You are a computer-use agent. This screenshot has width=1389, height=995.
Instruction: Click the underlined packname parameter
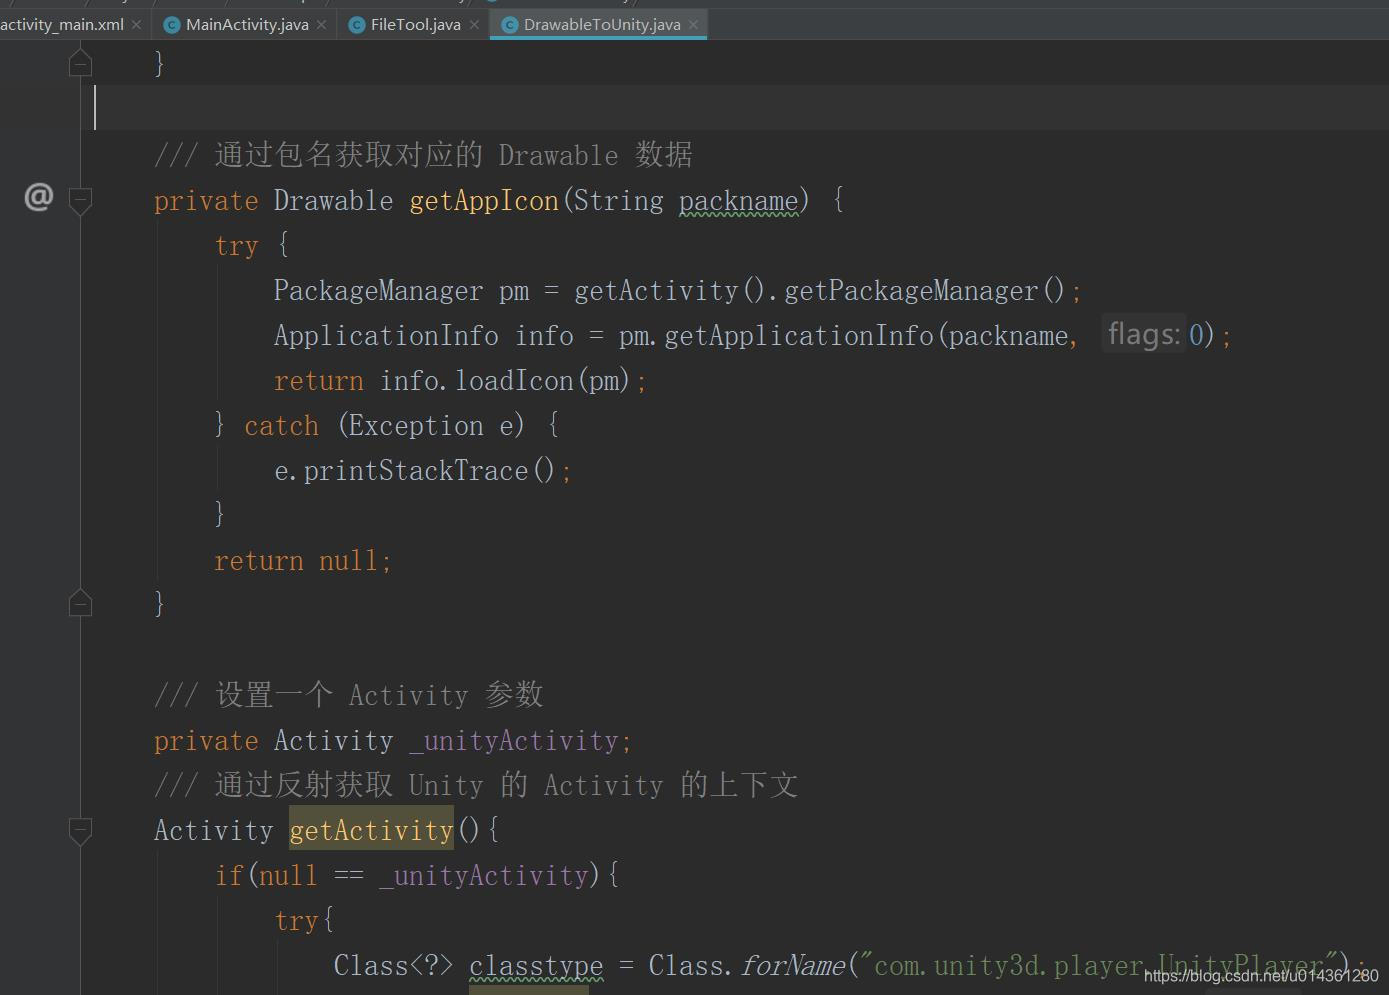739,201
